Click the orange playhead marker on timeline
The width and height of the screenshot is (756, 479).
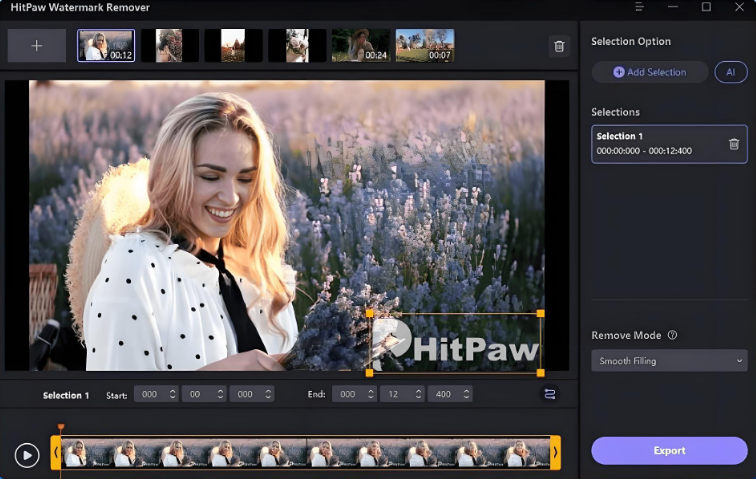pos(60,428)
